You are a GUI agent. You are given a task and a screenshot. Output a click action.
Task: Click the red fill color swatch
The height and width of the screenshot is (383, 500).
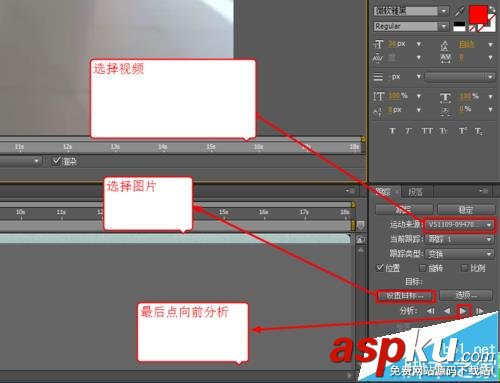tap(478, 15)
